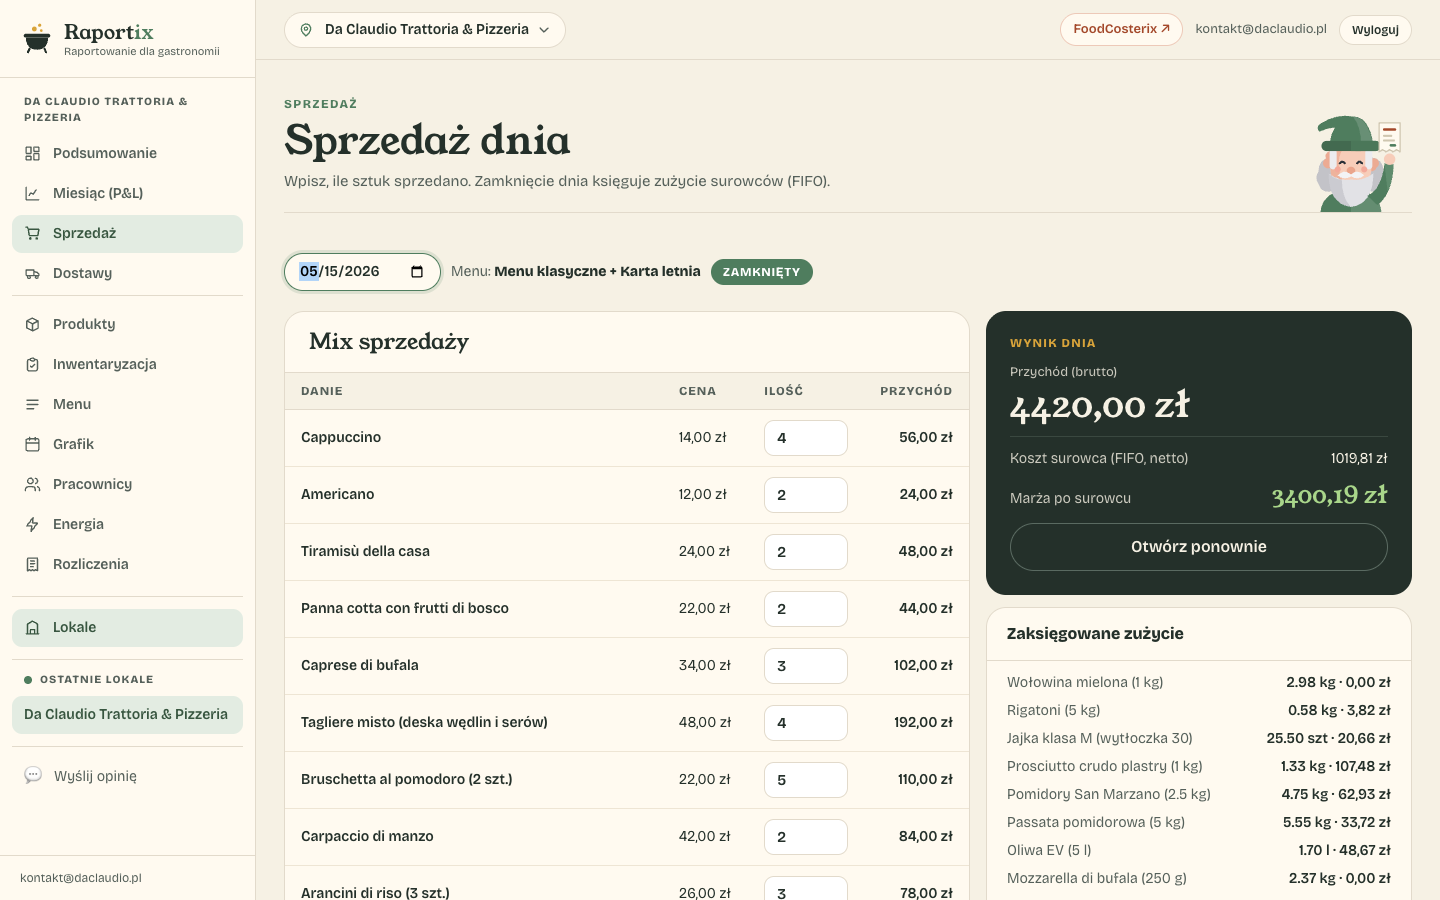Click Otwórz ponownie button
Screen dimensions: 1440x900
click(1199, 547)
